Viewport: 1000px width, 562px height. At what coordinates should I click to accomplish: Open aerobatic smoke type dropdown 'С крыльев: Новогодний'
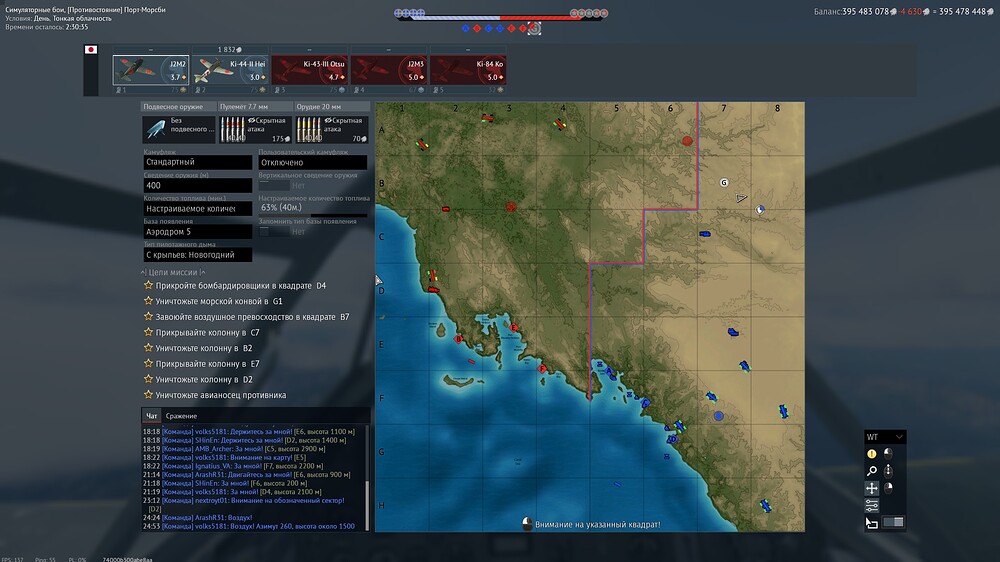198,255
